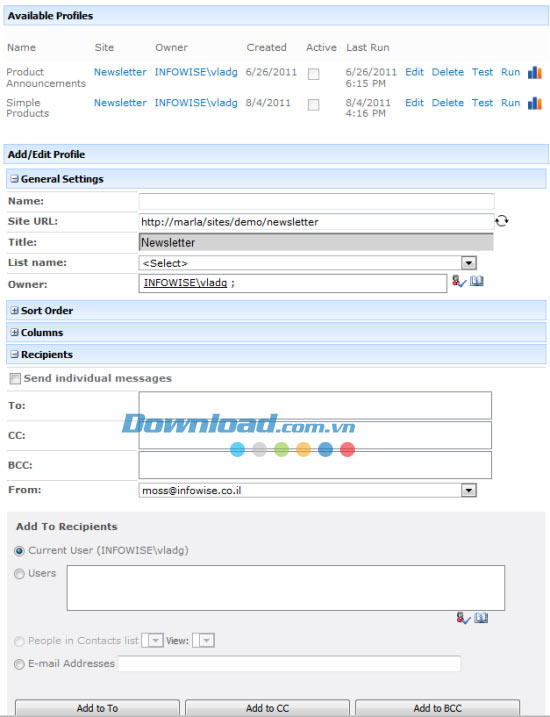Open address book icon below Users box
This screenshot has width=550, height=717.
pos(481,618)
